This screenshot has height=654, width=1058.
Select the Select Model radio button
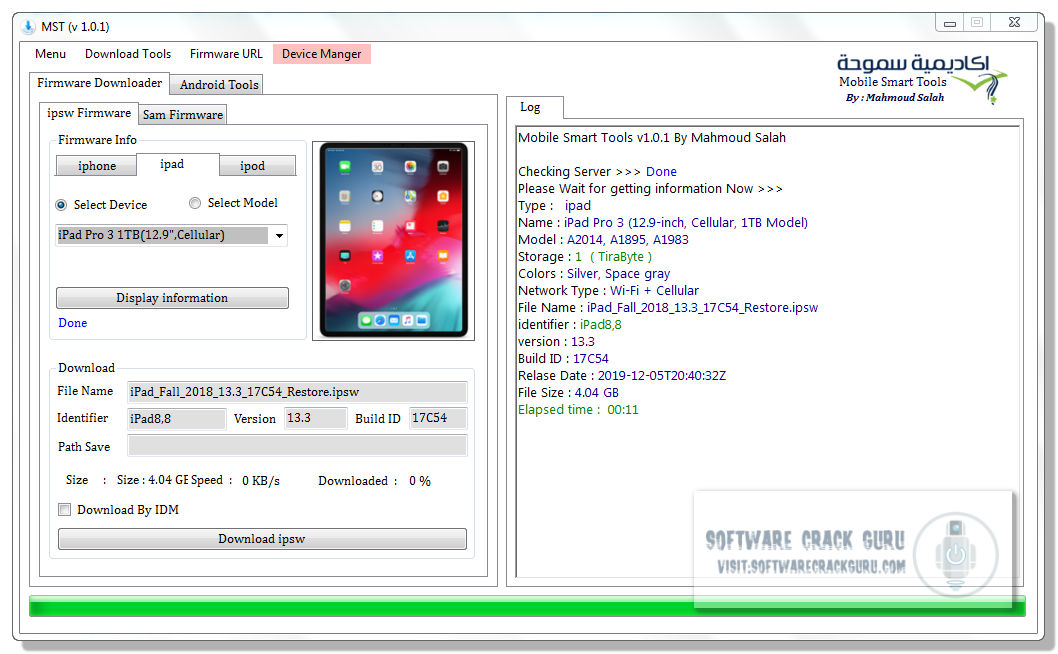pyautogui.click(x=195, y=203)
